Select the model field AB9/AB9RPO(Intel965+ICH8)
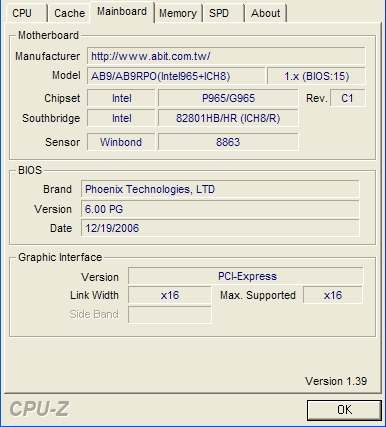 pos(176,76)
